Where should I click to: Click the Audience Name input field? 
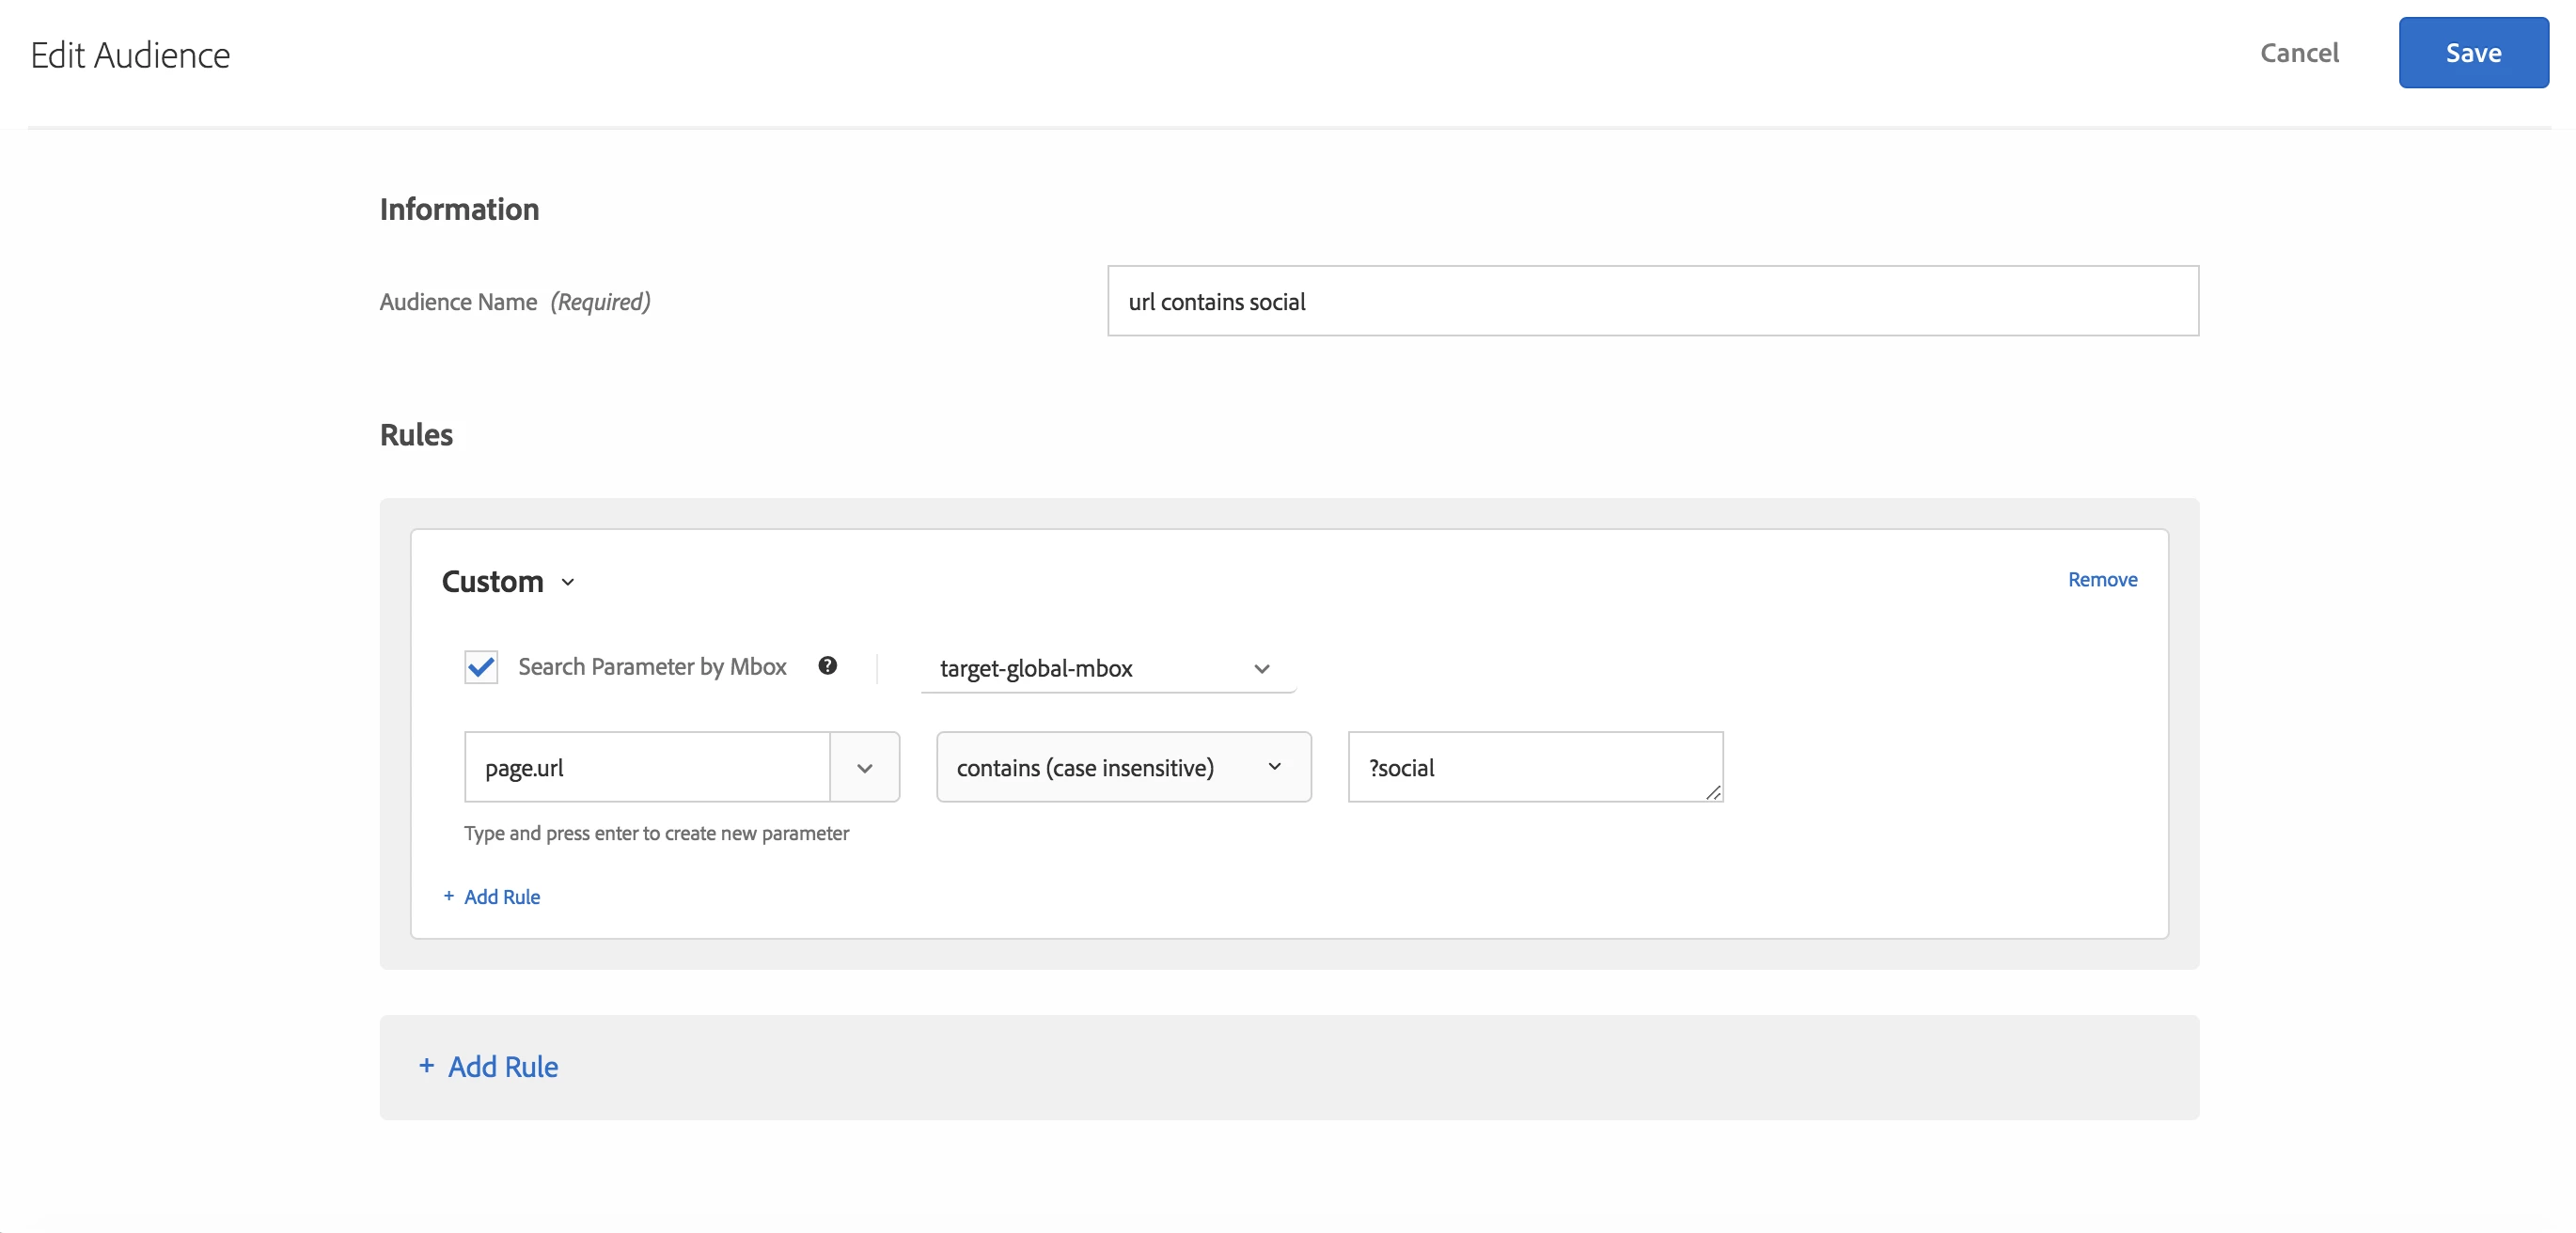pyautogui.click(x=1652, y=301)
